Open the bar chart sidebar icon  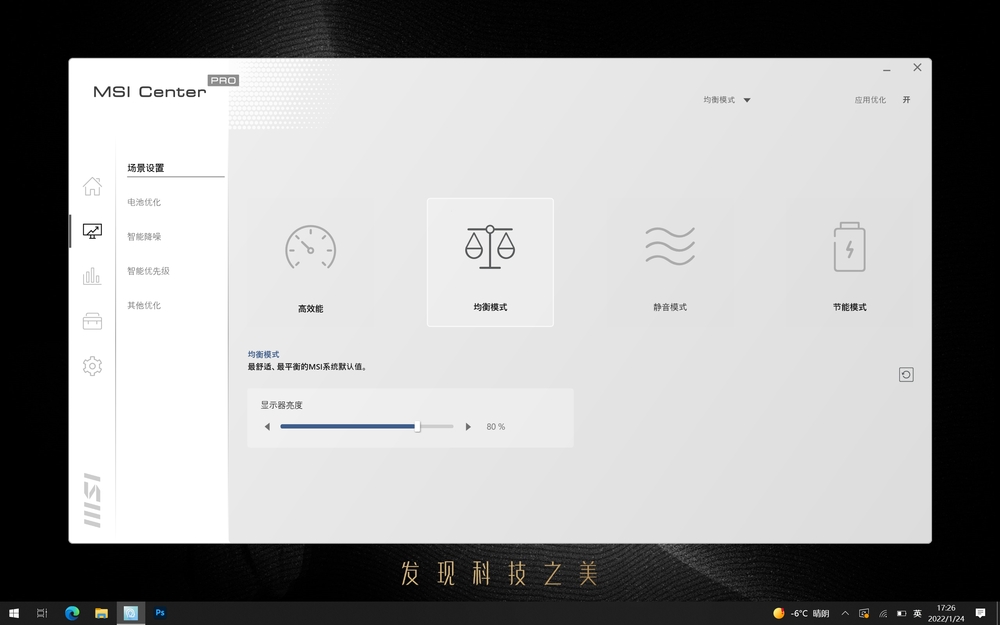[92, 276]
